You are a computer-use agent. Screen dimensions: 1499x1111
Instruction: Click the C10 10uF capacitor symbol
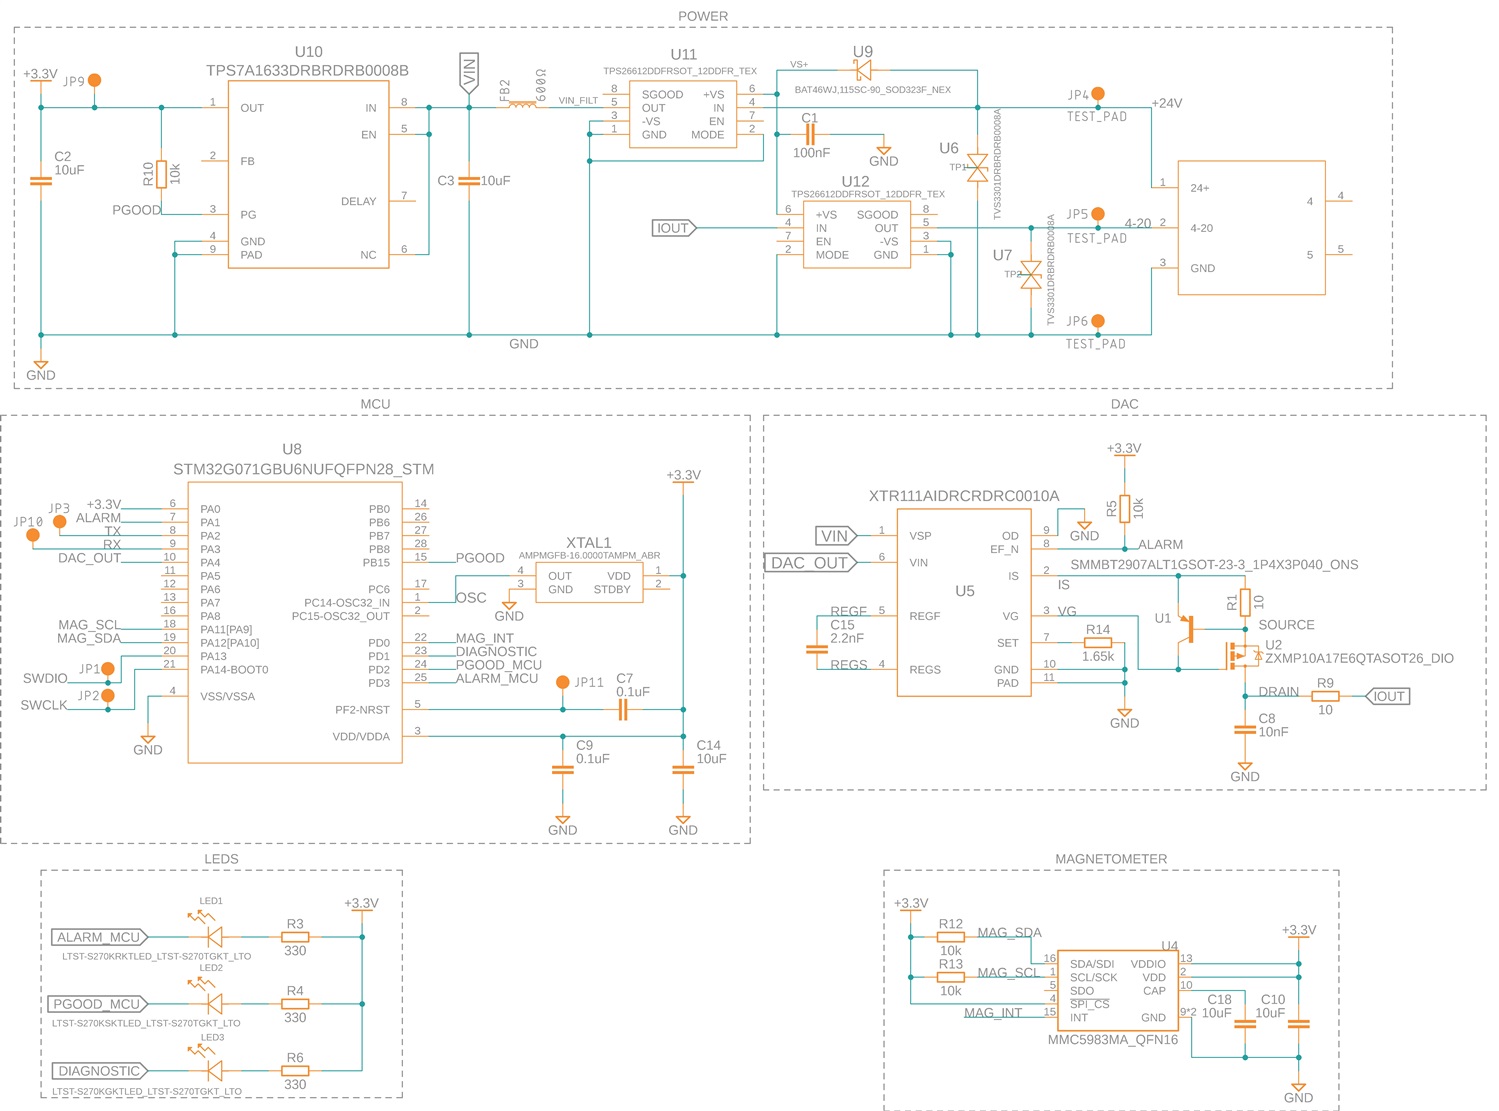tap(1299, 1024)
